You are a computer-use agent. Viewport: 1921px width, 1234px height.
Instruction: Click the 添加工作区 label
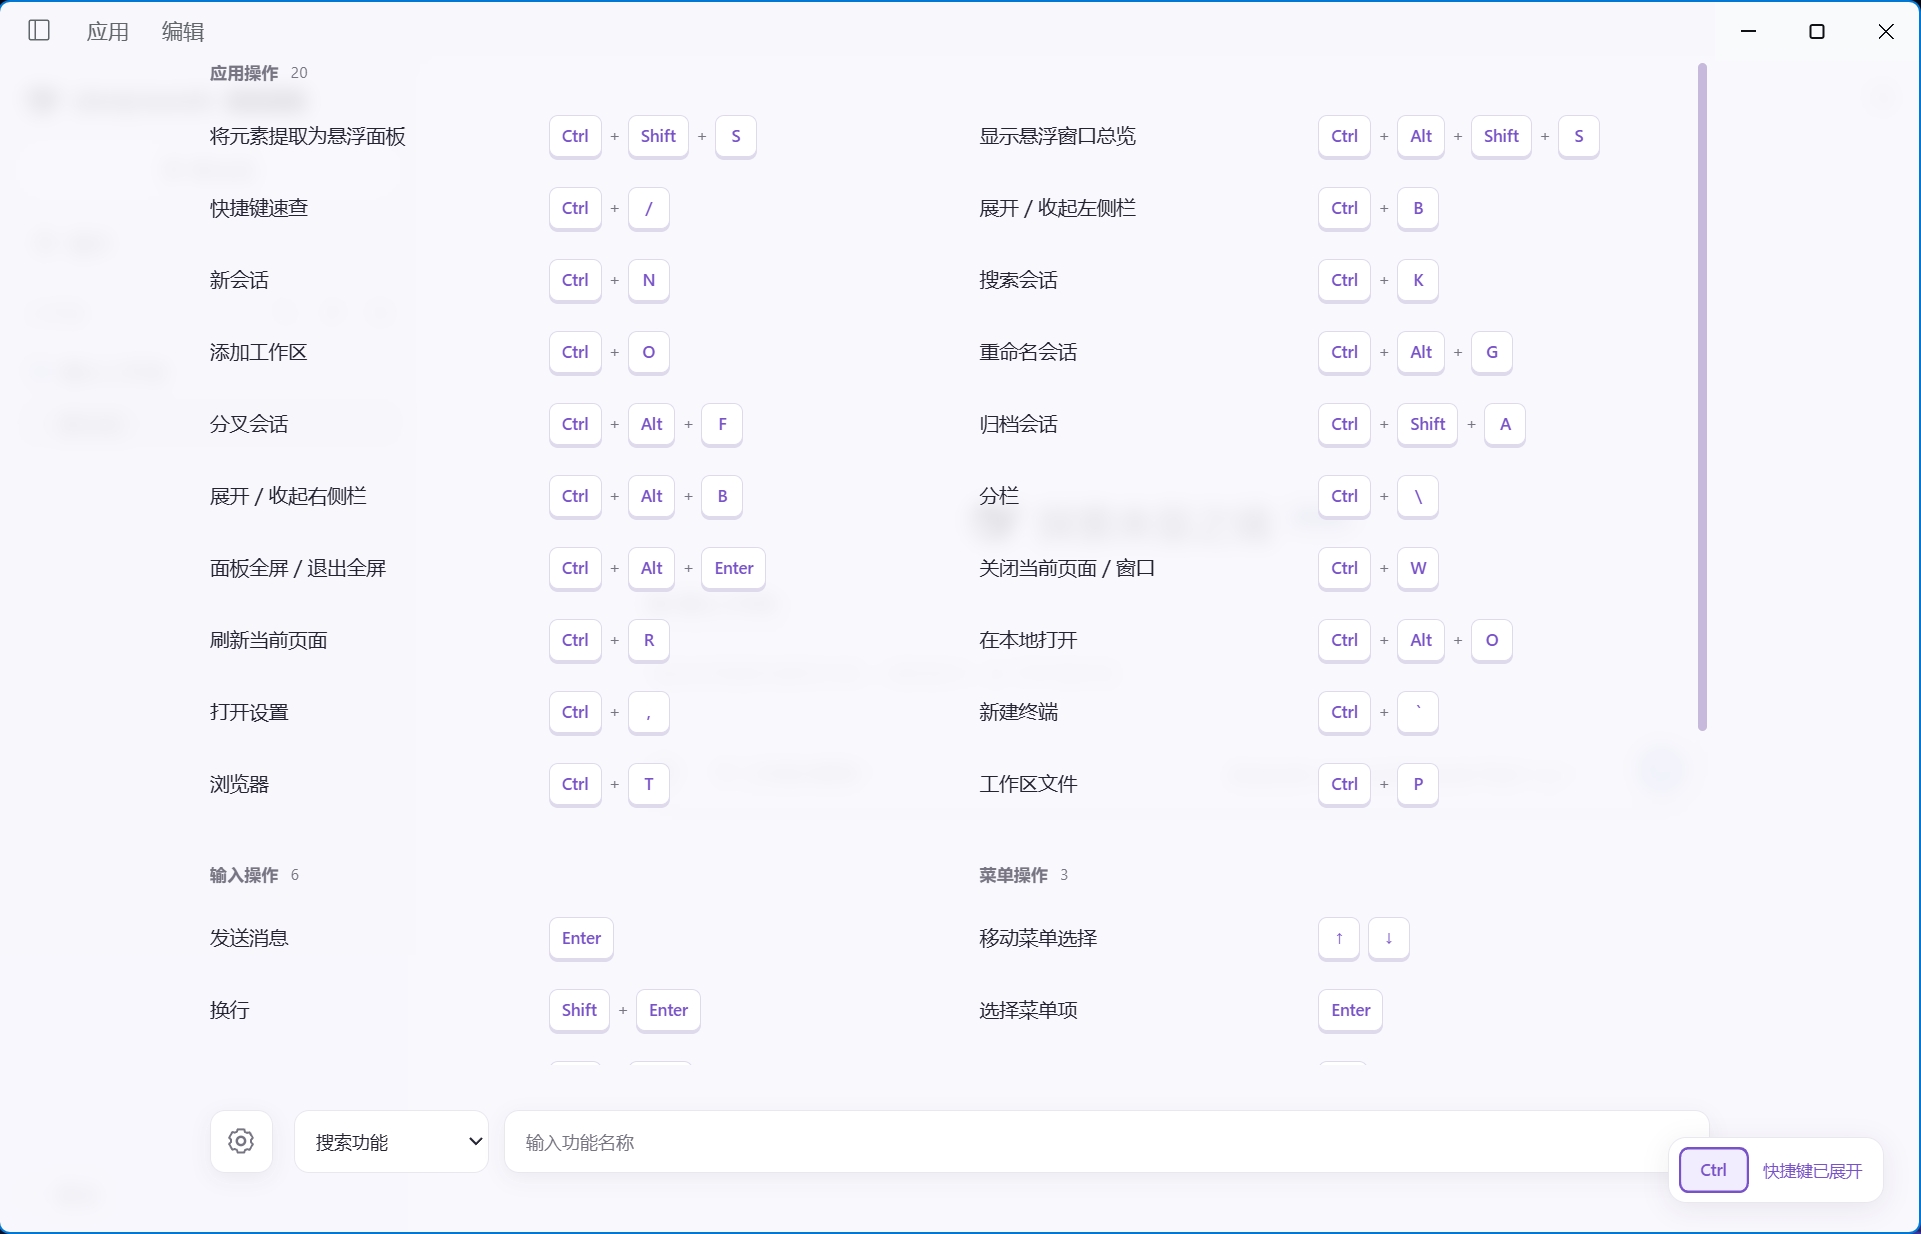click(259, 352)
